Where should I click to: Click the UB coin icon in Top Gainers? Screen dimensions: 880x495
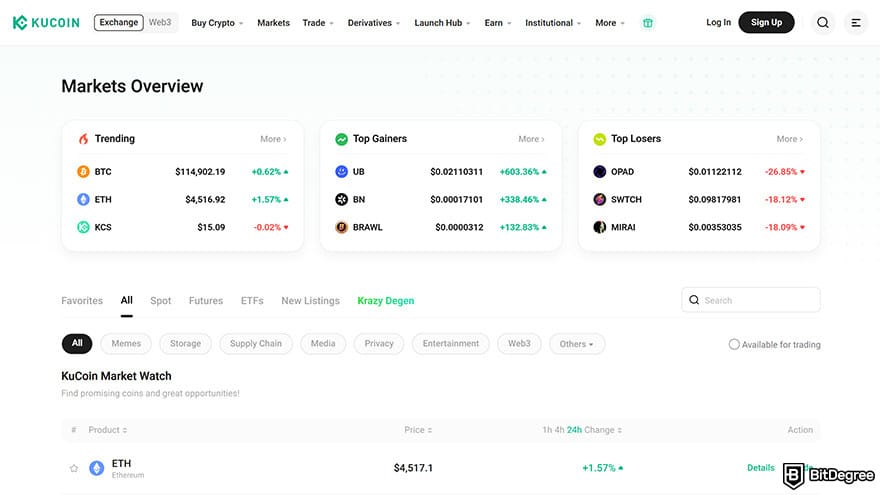click(341, 172)
